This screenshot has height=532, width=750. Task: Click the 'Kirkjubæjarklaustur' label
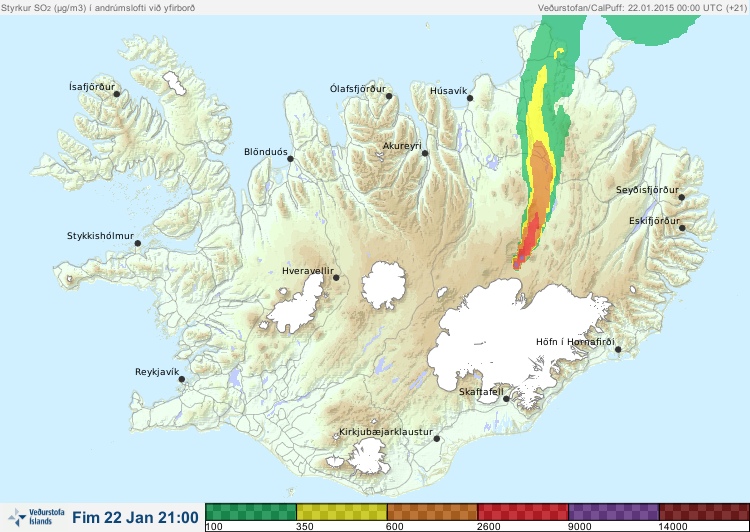[x=386, y=432]
